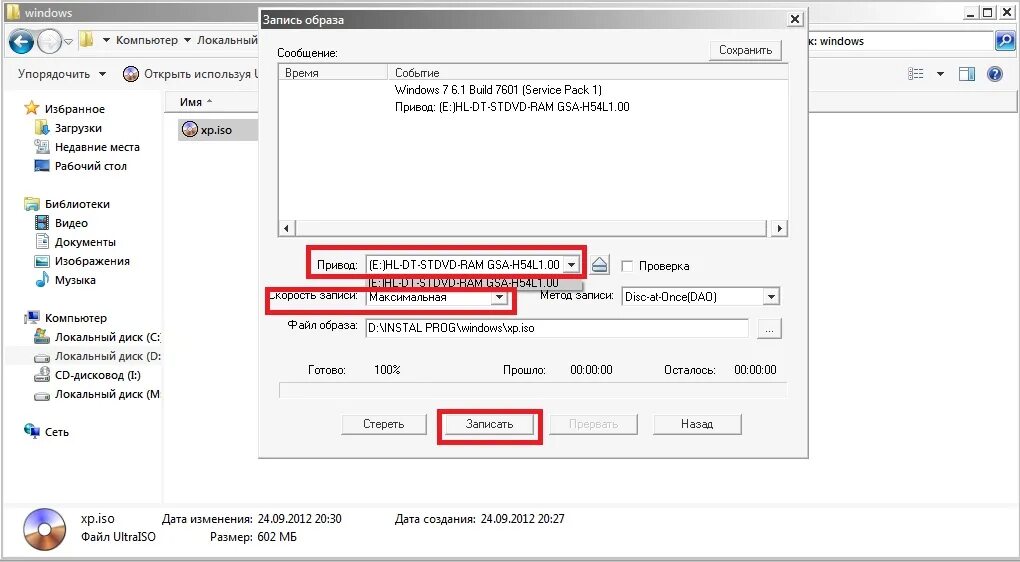Screen dimensions: 1020x562
Task: Select Локальный диск (M in sidebar
Action: (98, 394)
